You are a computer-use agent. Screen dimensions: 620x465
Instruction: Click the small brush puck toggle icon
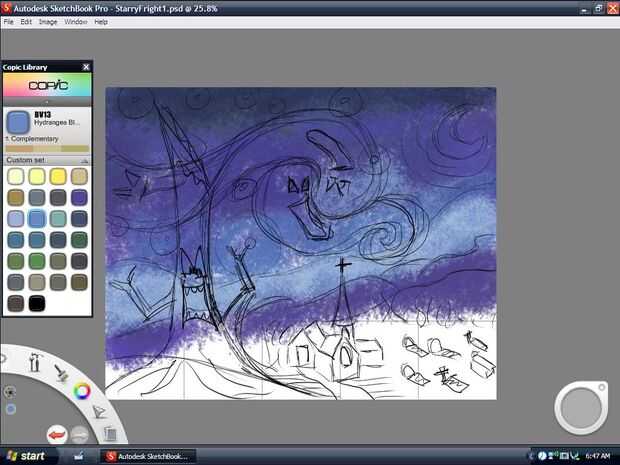coord(9,392)
